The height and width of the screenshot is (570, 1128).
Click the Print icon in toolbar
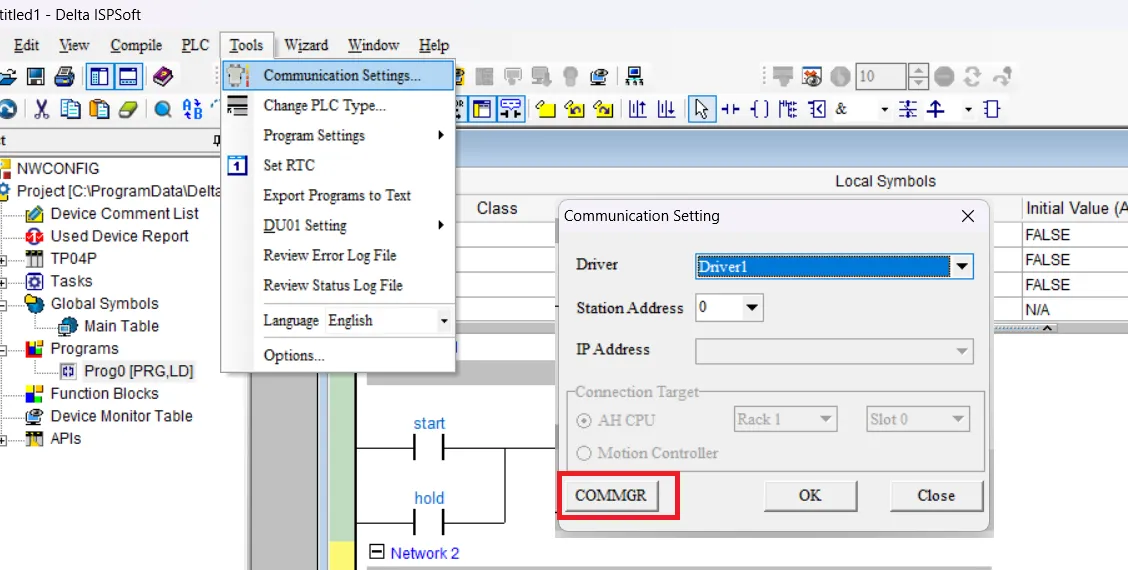tap(63, 76)
